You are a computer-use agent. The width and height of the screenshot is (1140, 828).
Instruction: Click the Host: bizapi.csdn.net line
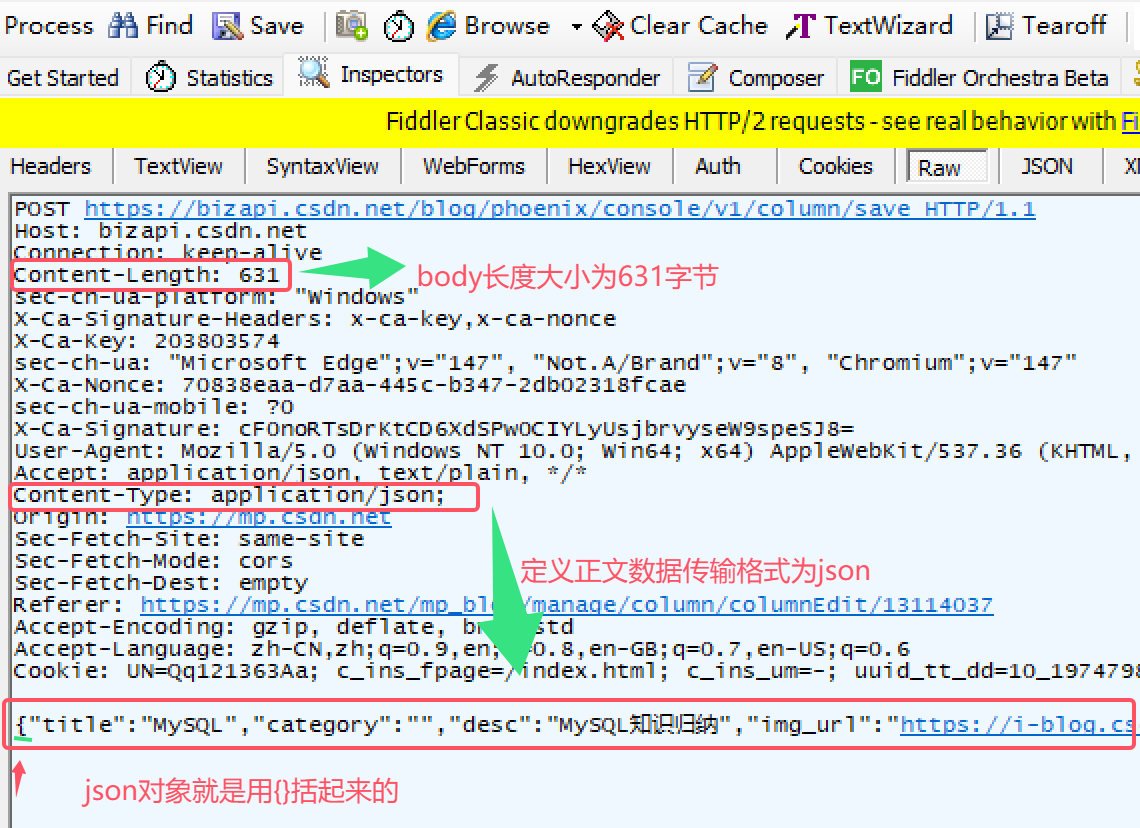pos(161,231)
